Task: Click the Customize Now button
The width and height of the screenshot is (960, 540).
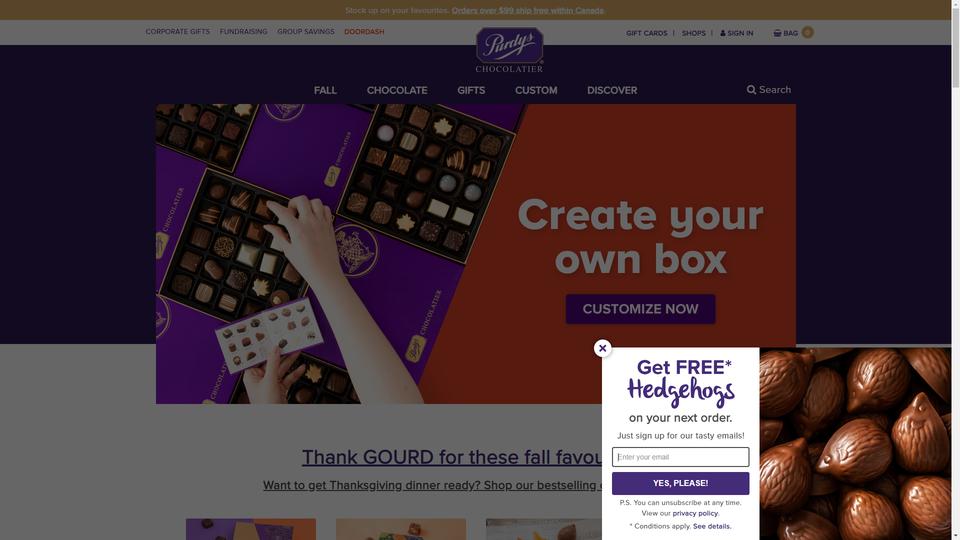Action: tap(640, 309)
